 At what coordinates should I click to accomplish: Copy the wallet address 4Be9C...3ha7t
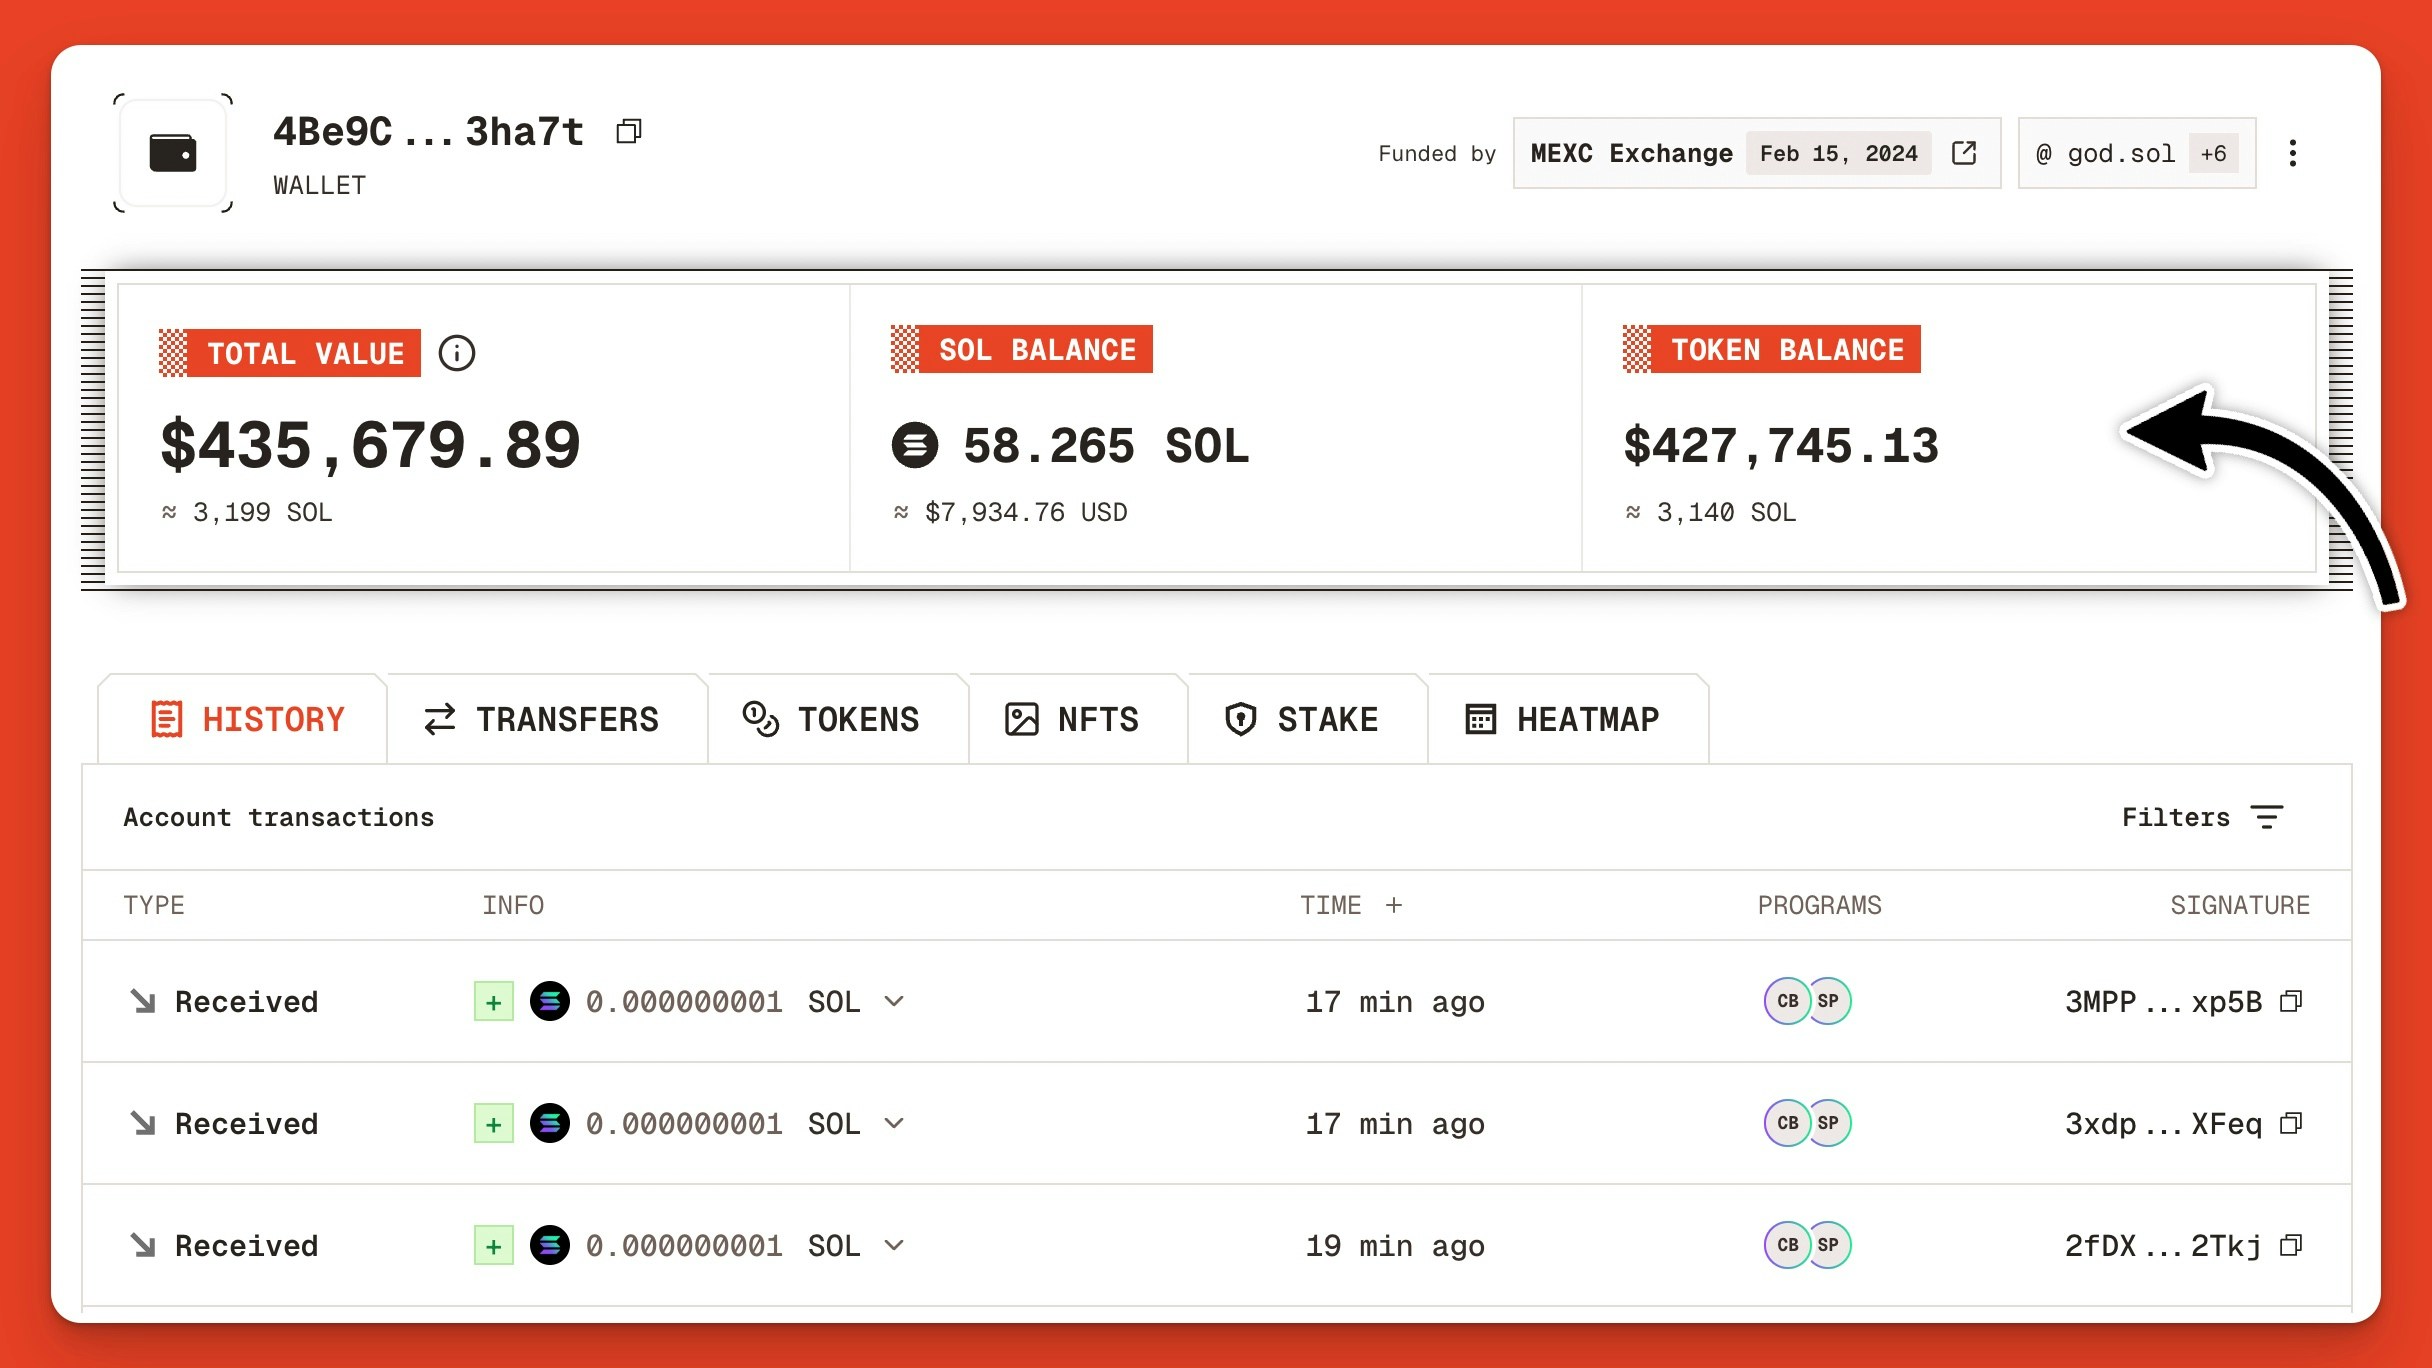630,131
